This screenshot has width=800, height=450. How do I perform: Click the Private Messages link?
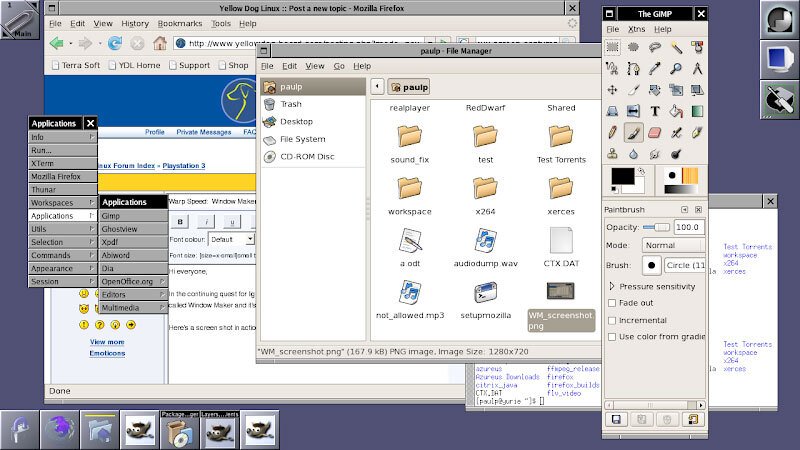203,132
